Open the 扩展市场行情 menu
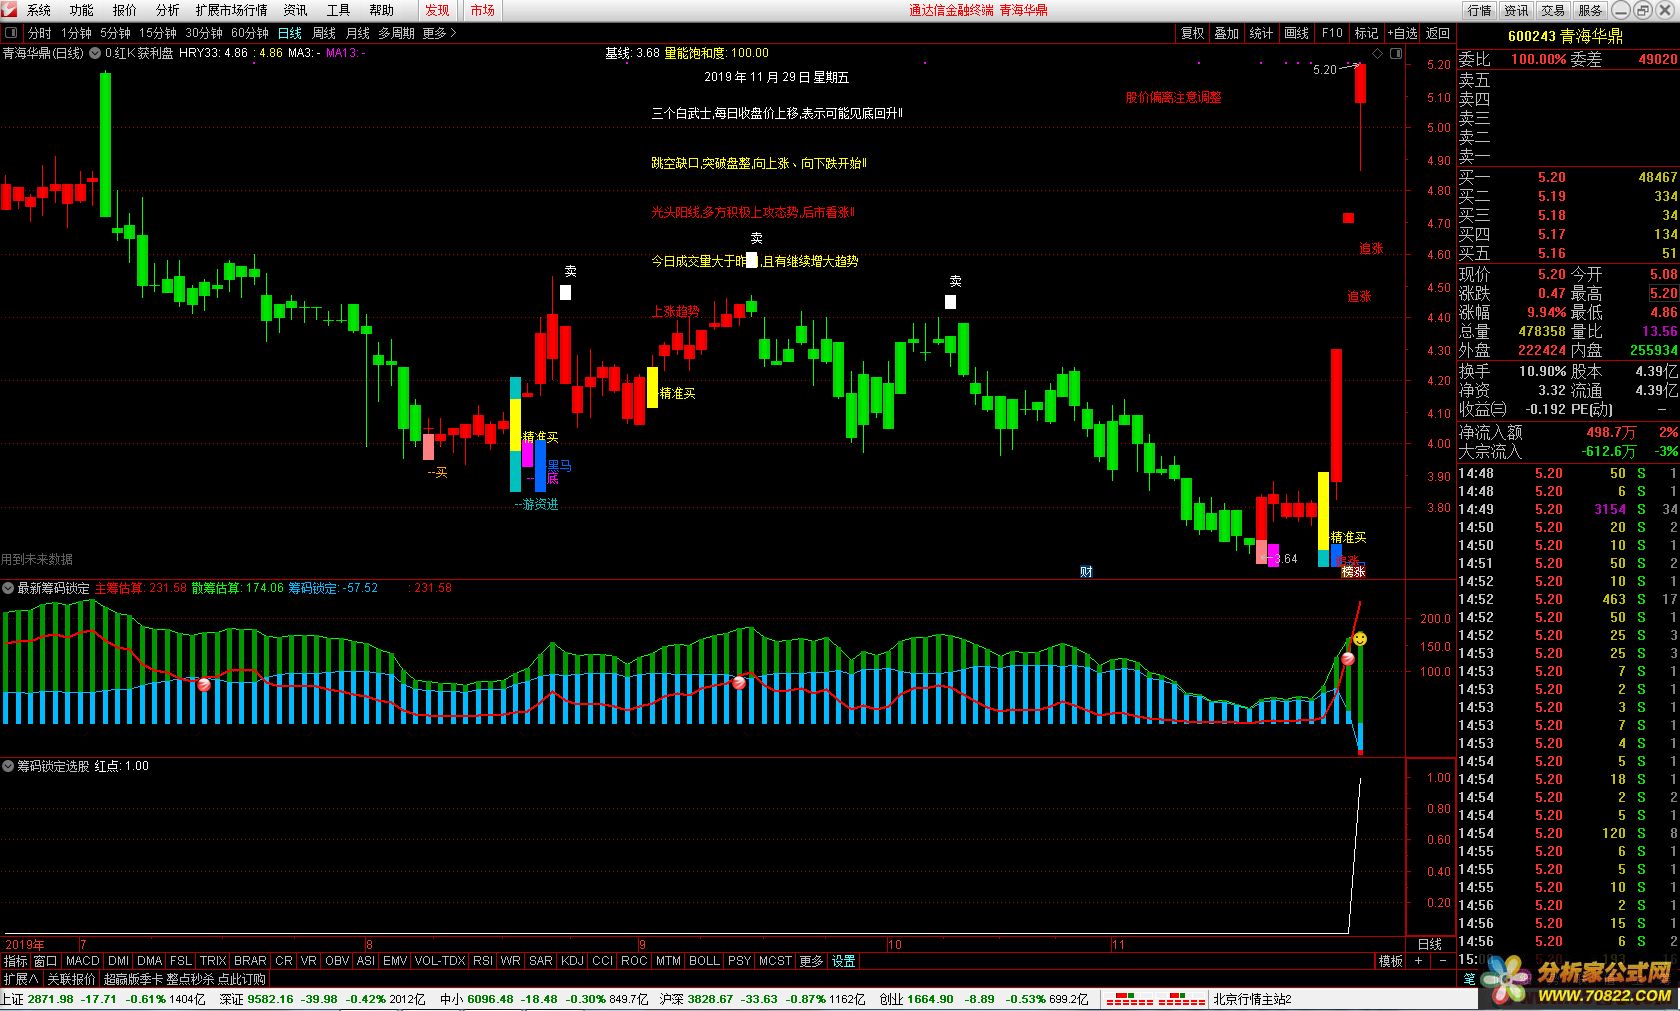Screen dimensions: 1680x1011 231,10
